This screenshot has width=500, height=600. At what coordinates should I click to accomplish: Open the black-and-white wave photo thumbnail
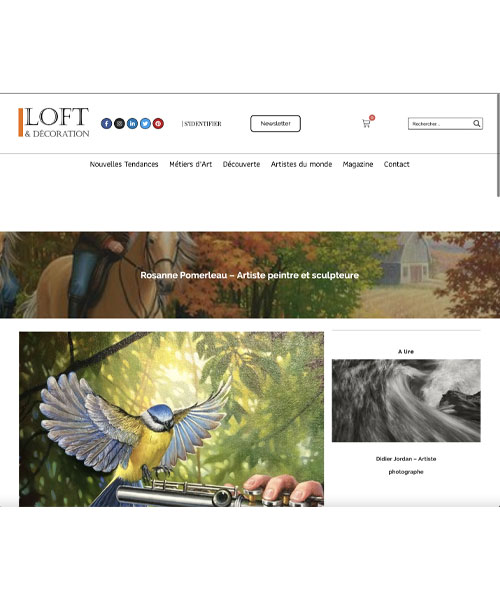point(406,400)
